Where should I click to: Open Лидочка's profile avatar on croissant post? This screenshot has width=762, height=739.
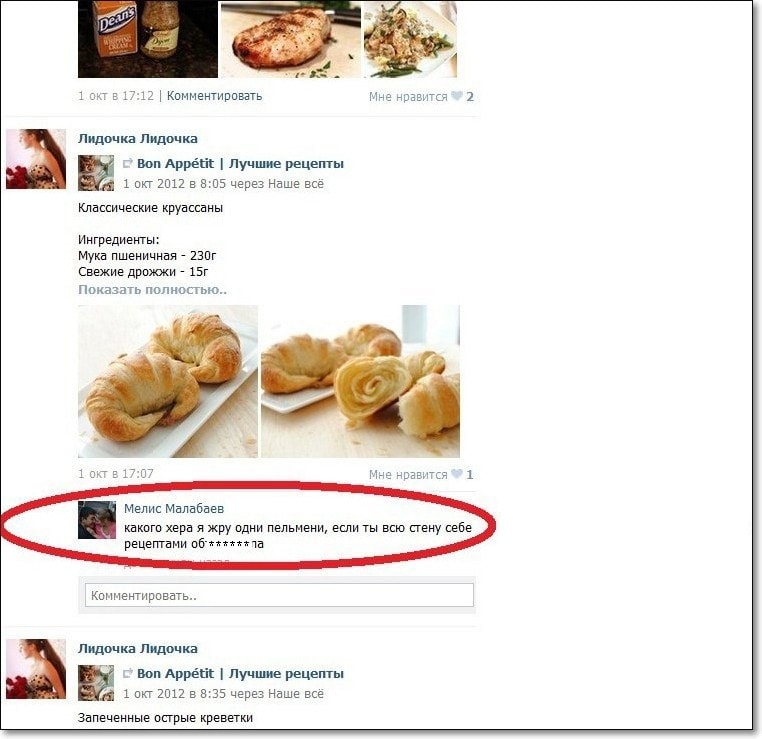(x=36, y=159)
